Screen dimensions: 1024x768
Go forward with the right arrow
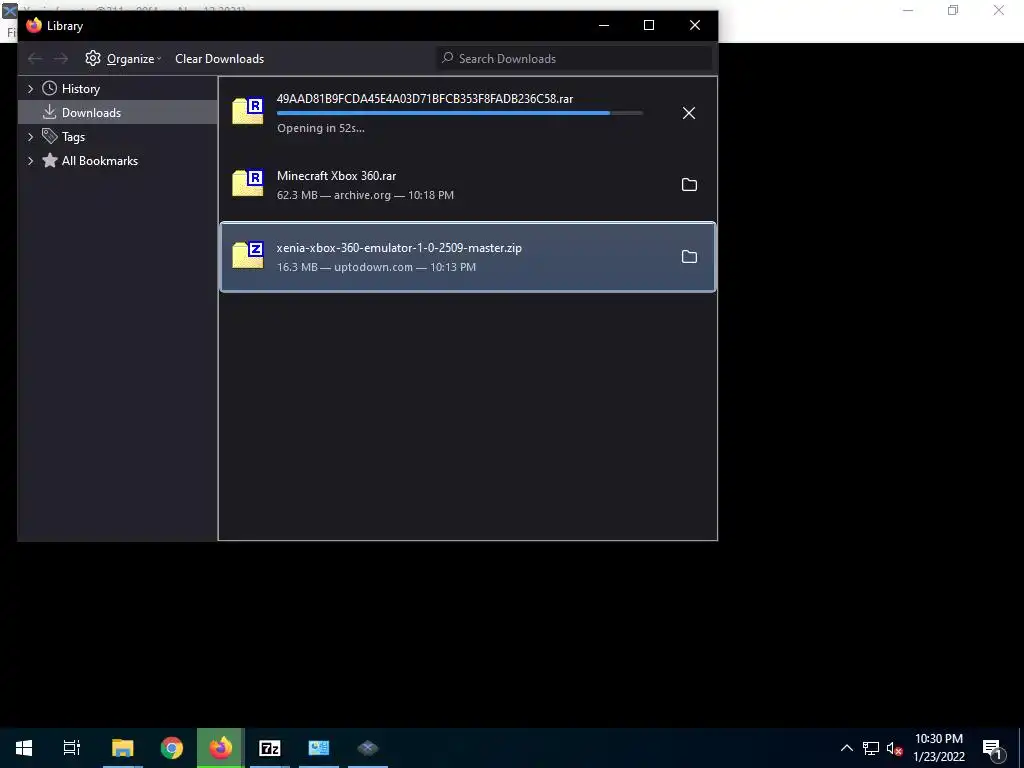61,59
